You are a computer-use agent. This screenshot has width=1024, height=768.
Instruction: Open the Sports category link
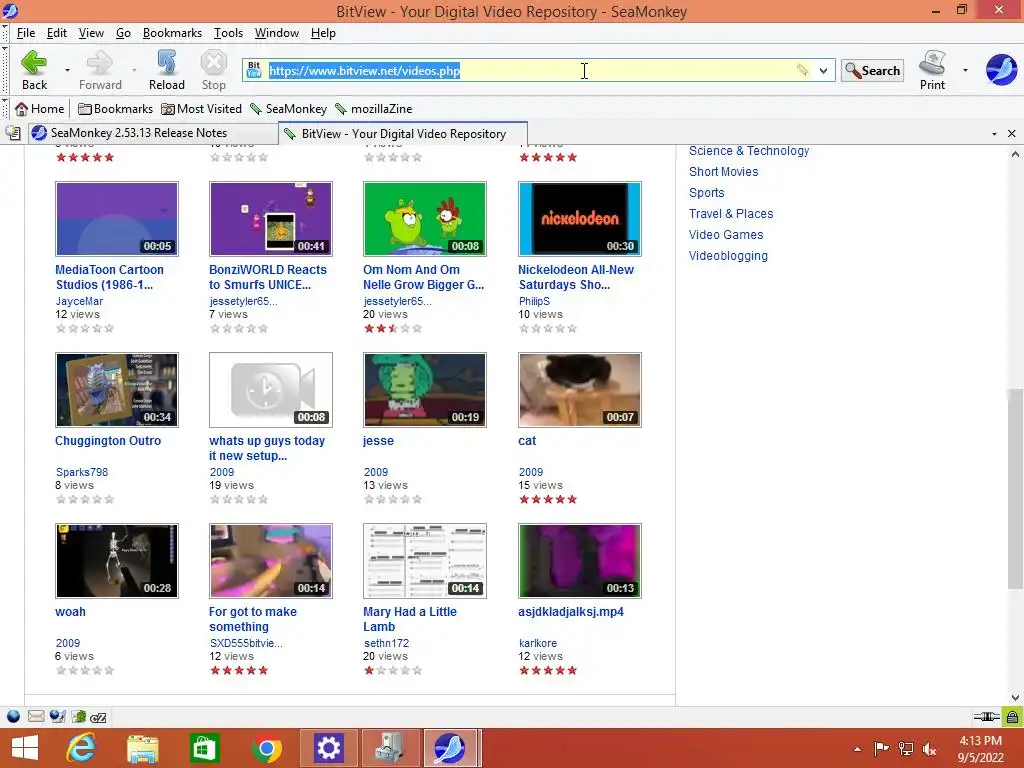click(707, 193)
